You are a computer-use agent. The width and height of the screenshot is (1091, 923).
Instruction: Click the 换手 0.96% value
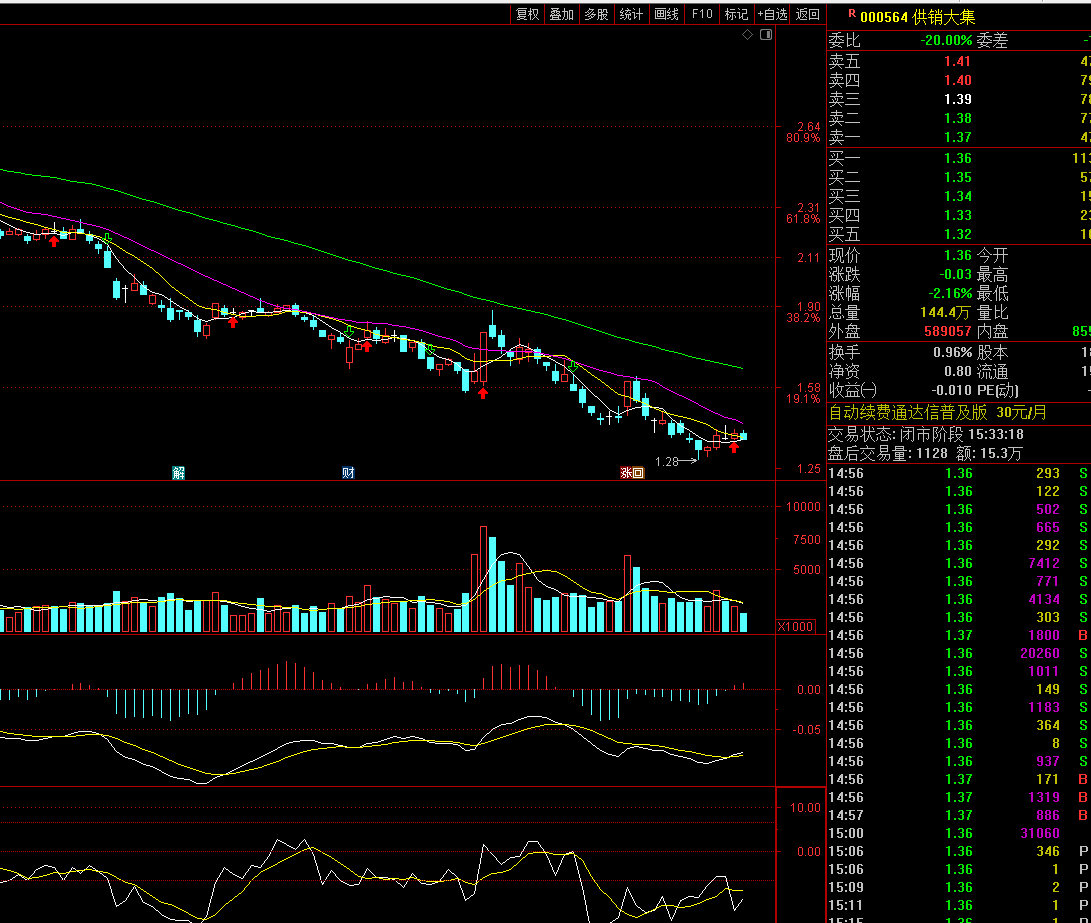(x=953, y=353)
